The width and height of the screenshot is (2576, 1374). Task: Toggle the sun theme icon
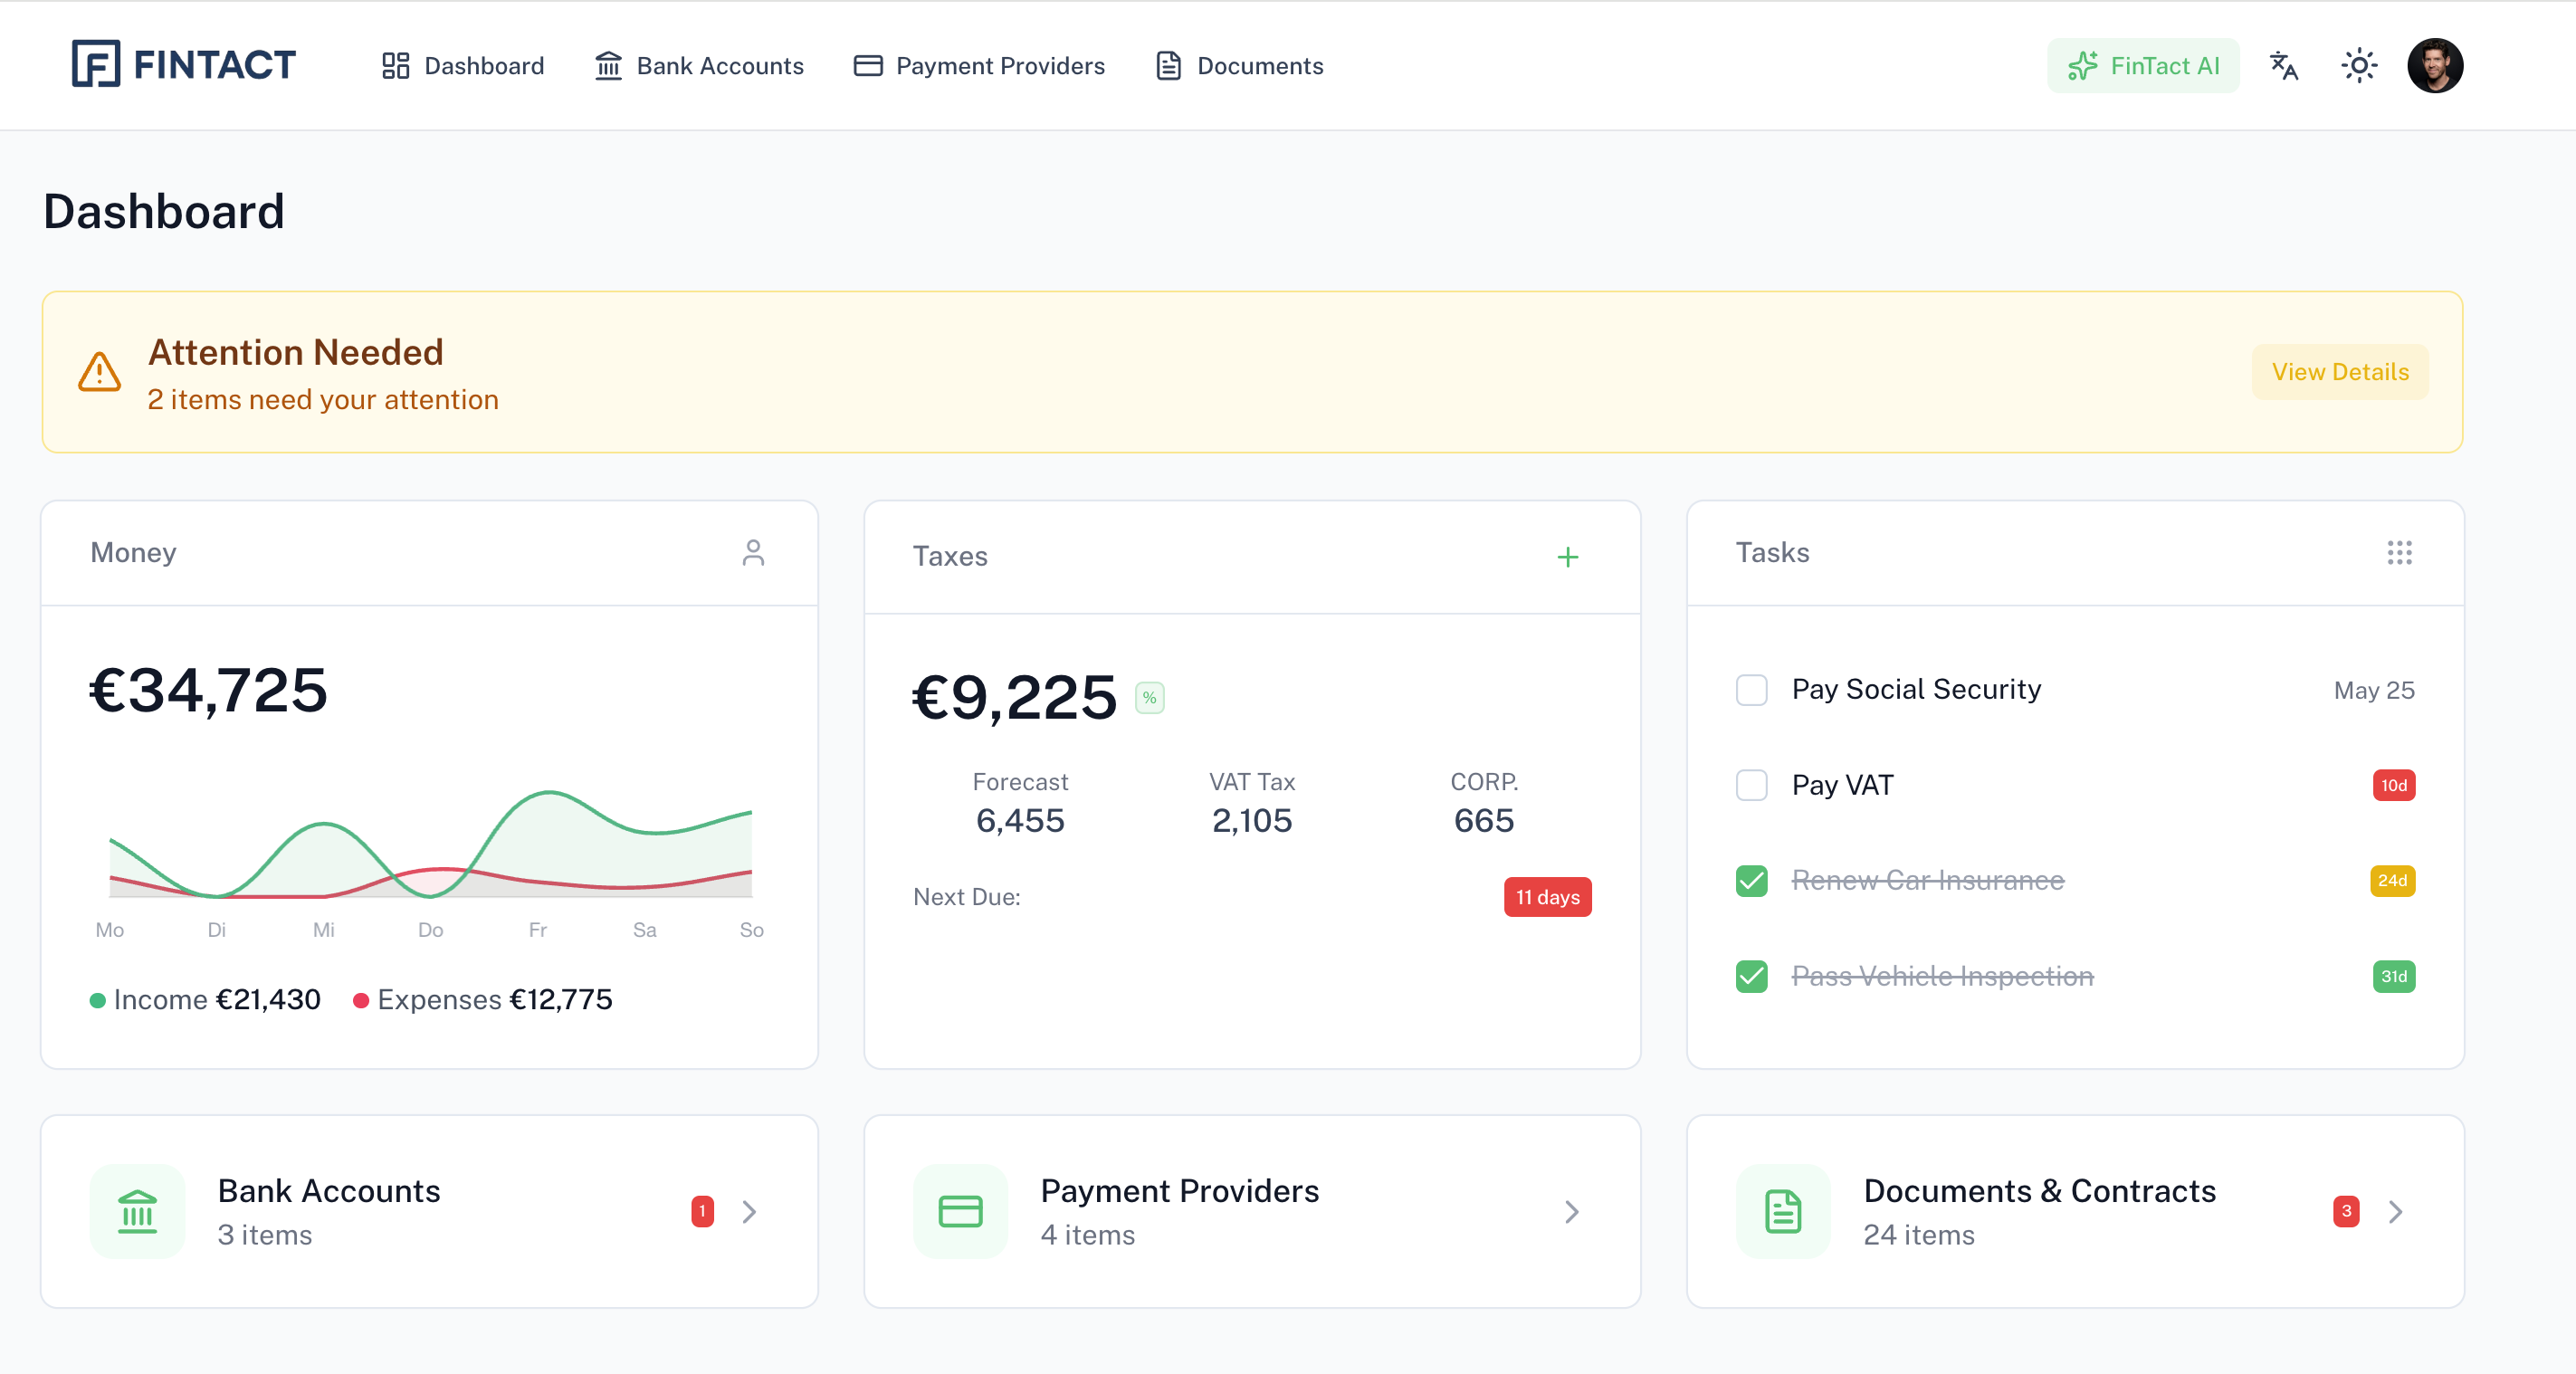click(2358, 66)
